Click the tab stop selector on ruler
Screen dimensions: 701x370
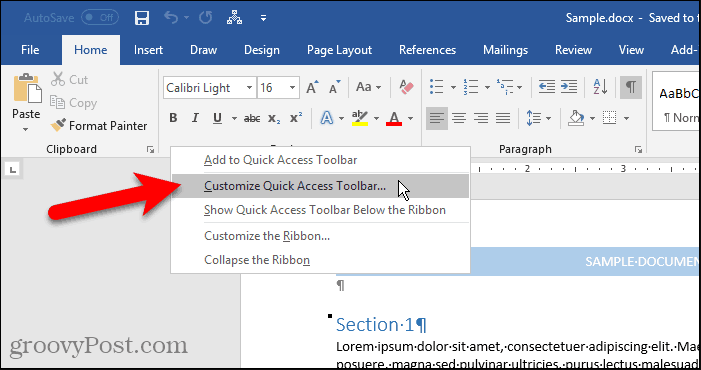(13, 169)
